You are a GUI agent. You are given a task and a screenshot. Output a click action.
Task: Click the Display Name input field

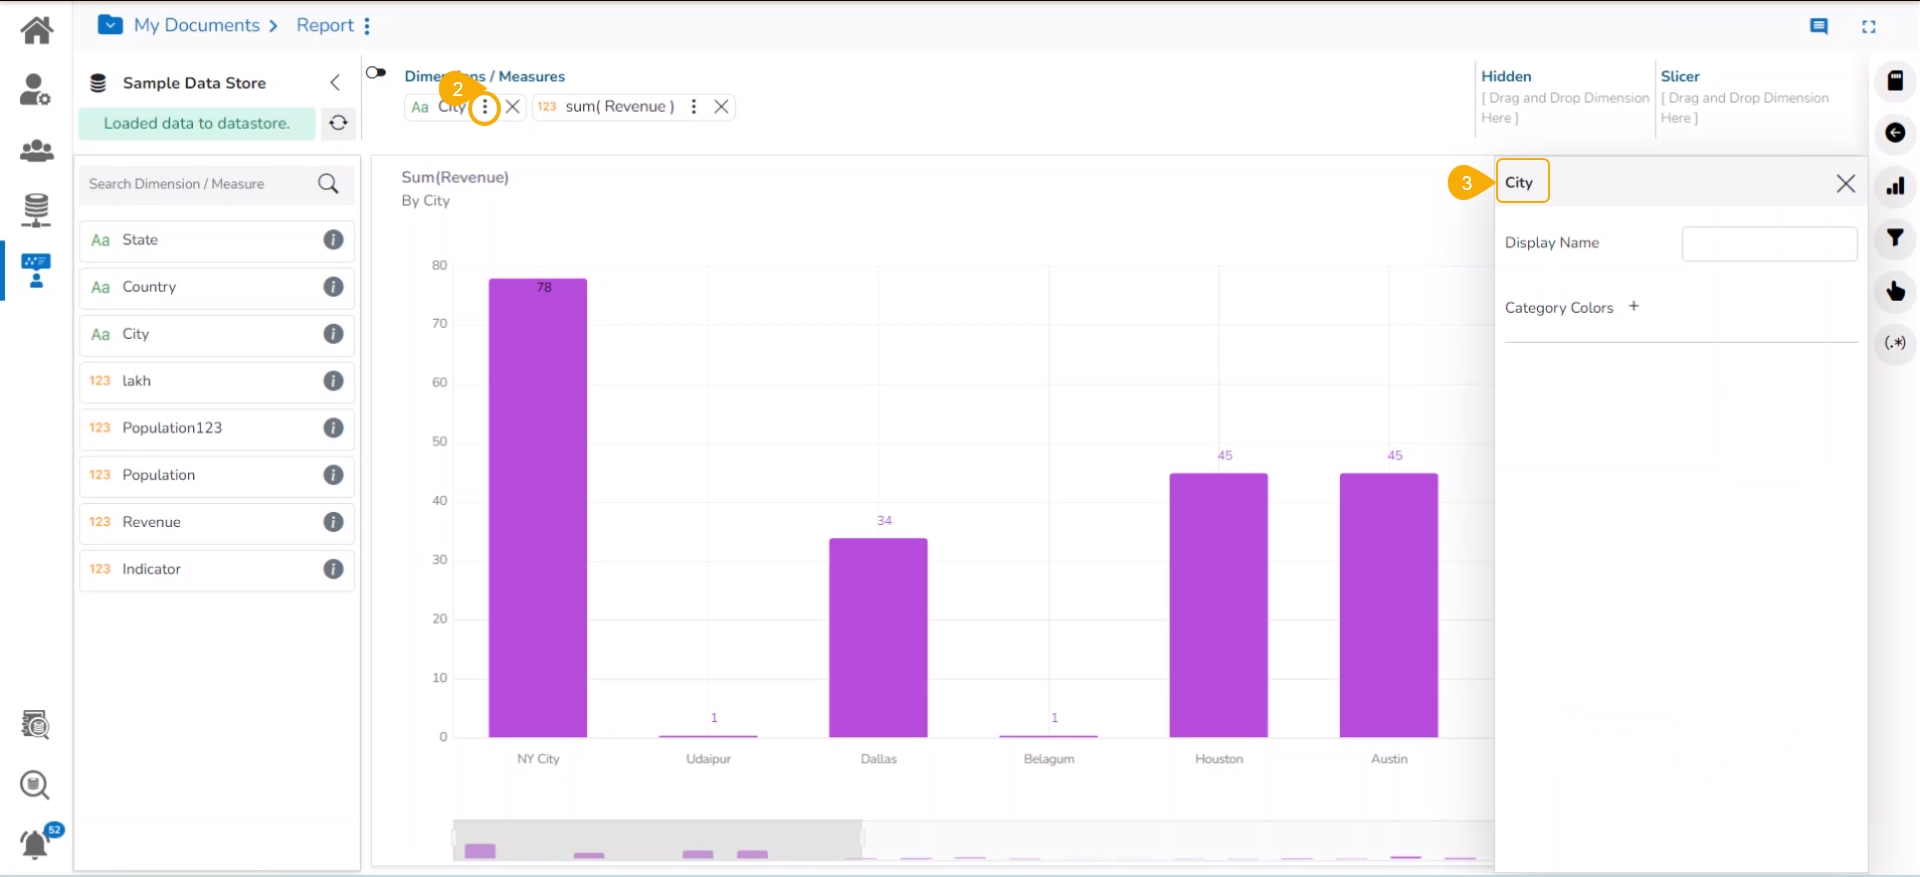pos(1768,244)
